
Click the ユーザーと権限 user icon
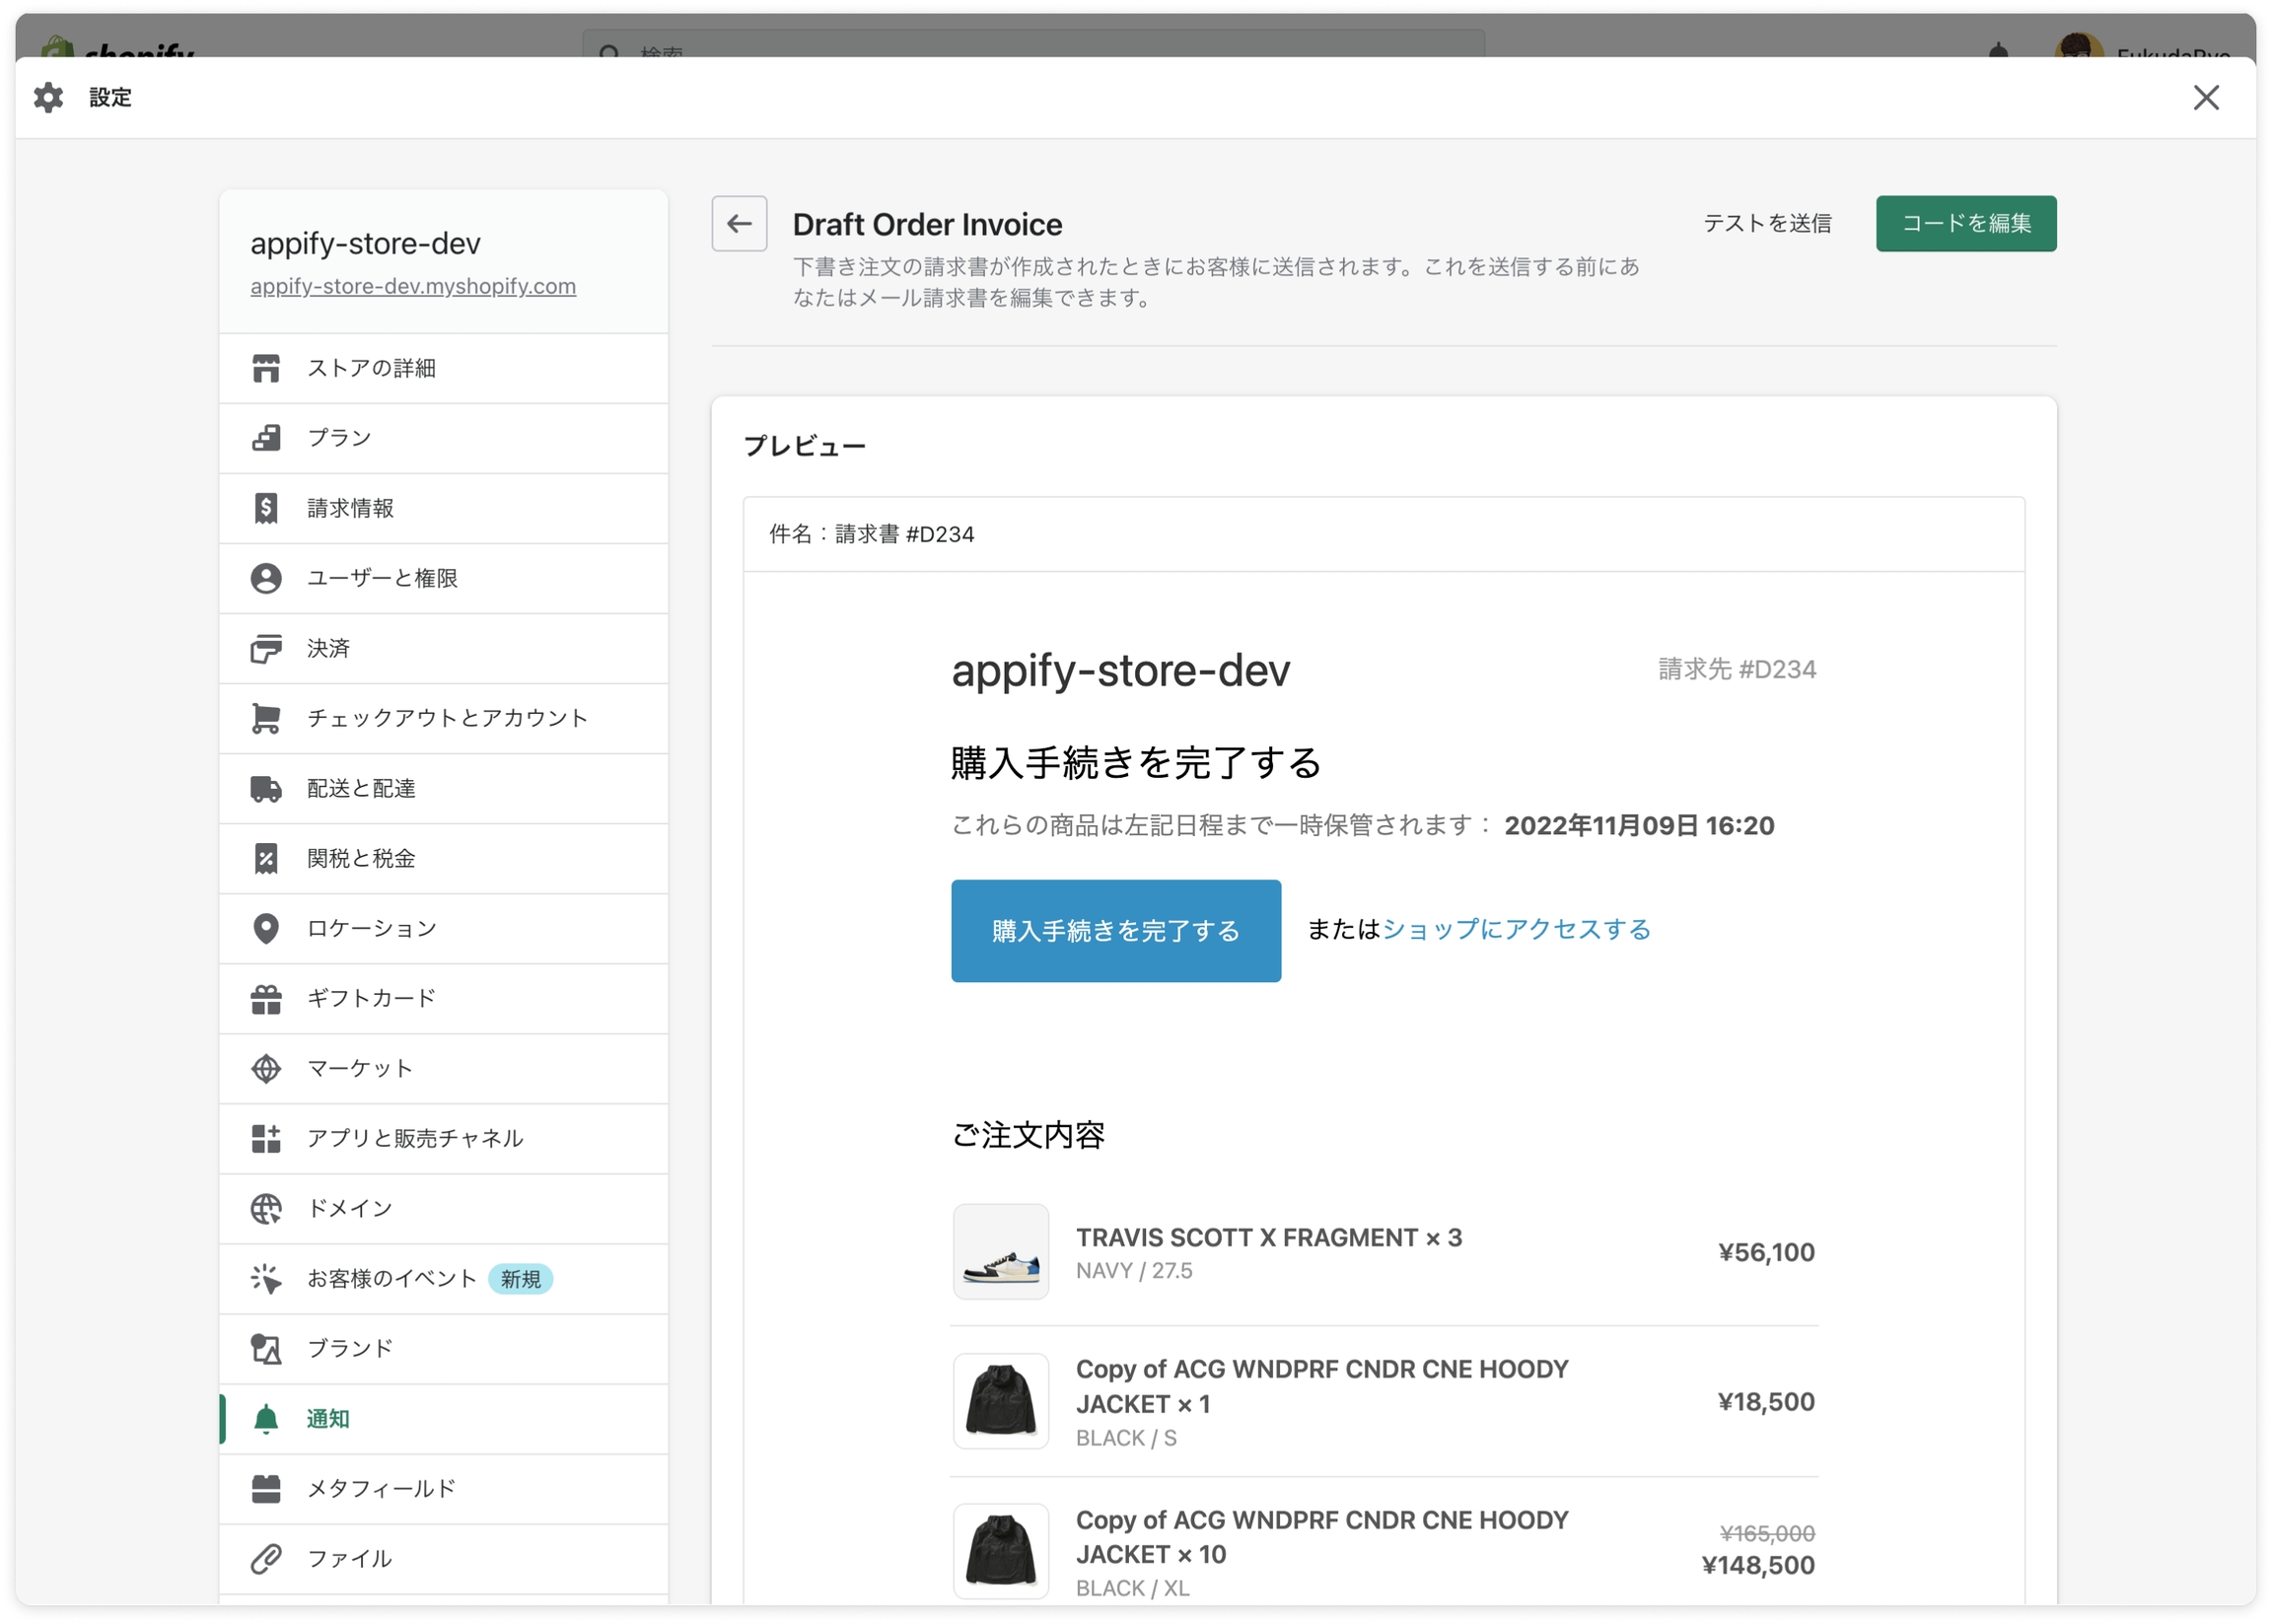pyautogui.click(x=266, y=578)
